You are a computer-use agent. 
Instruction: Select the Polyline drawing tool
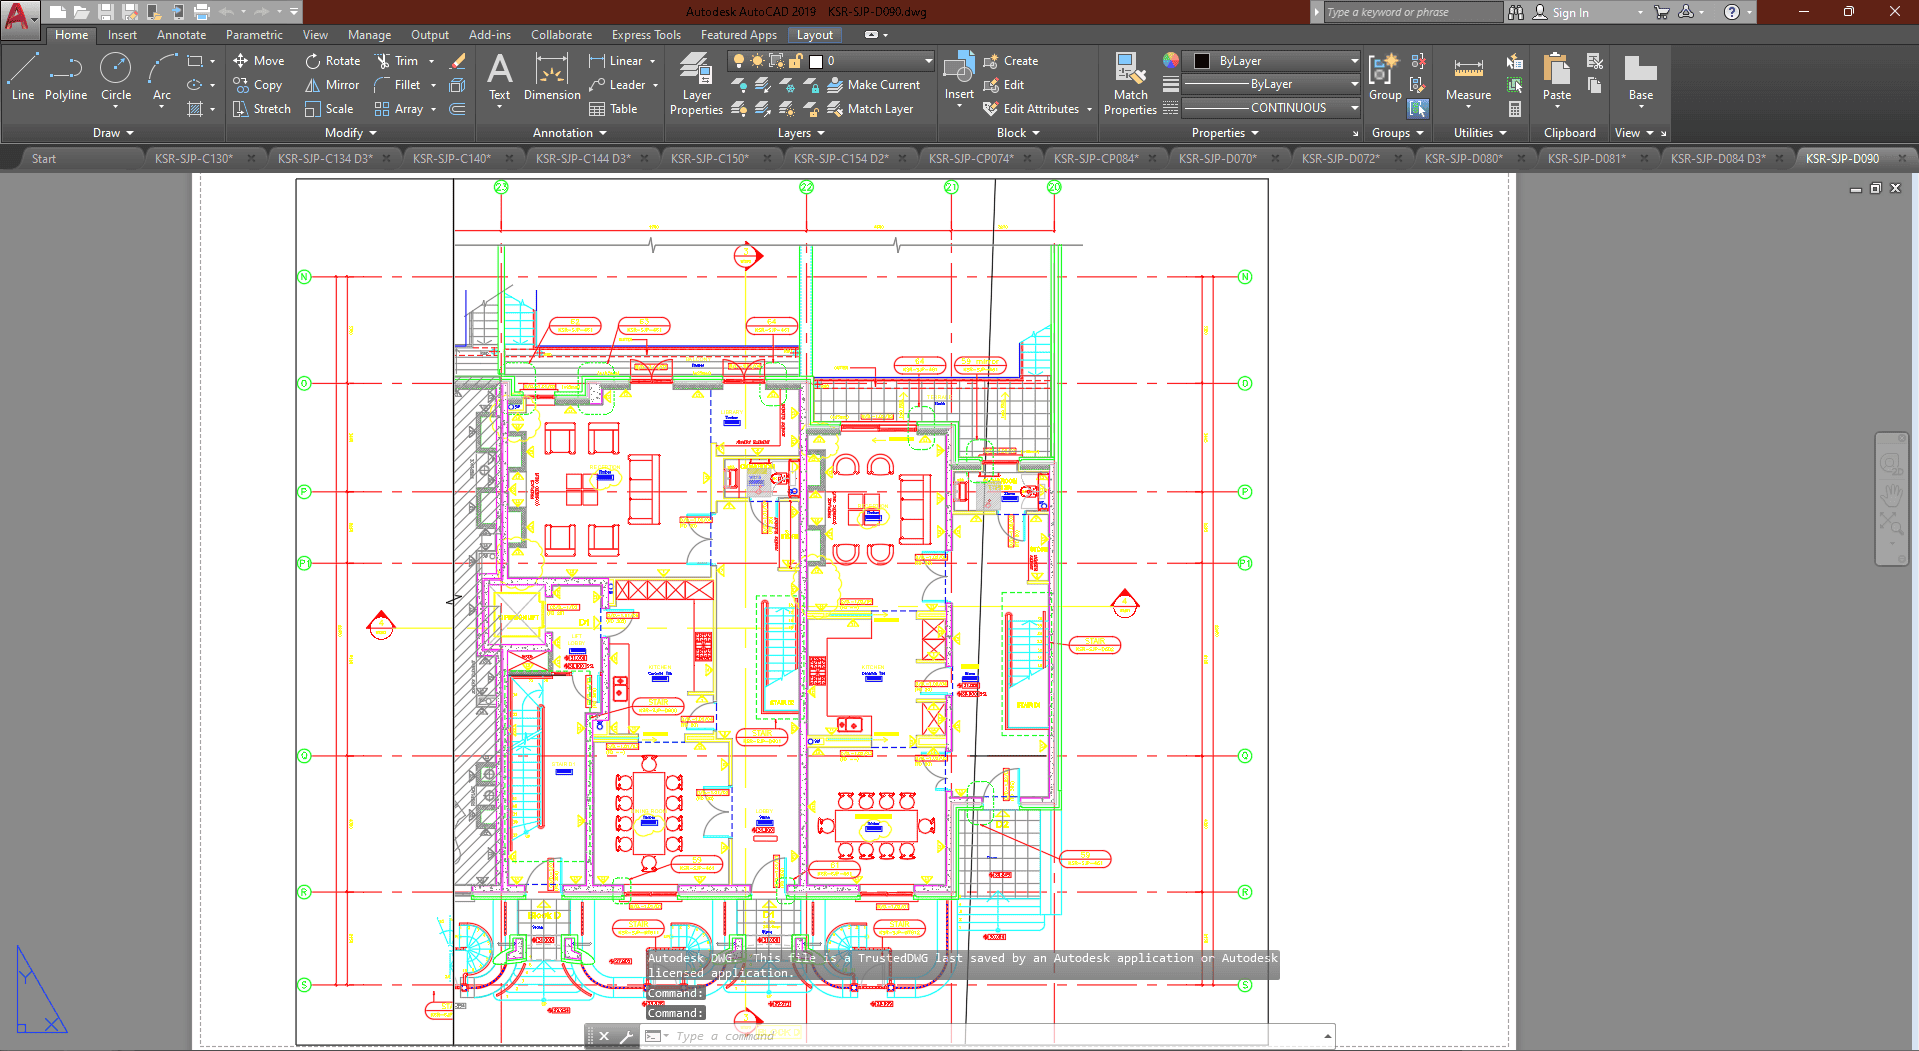click(65, 76)
